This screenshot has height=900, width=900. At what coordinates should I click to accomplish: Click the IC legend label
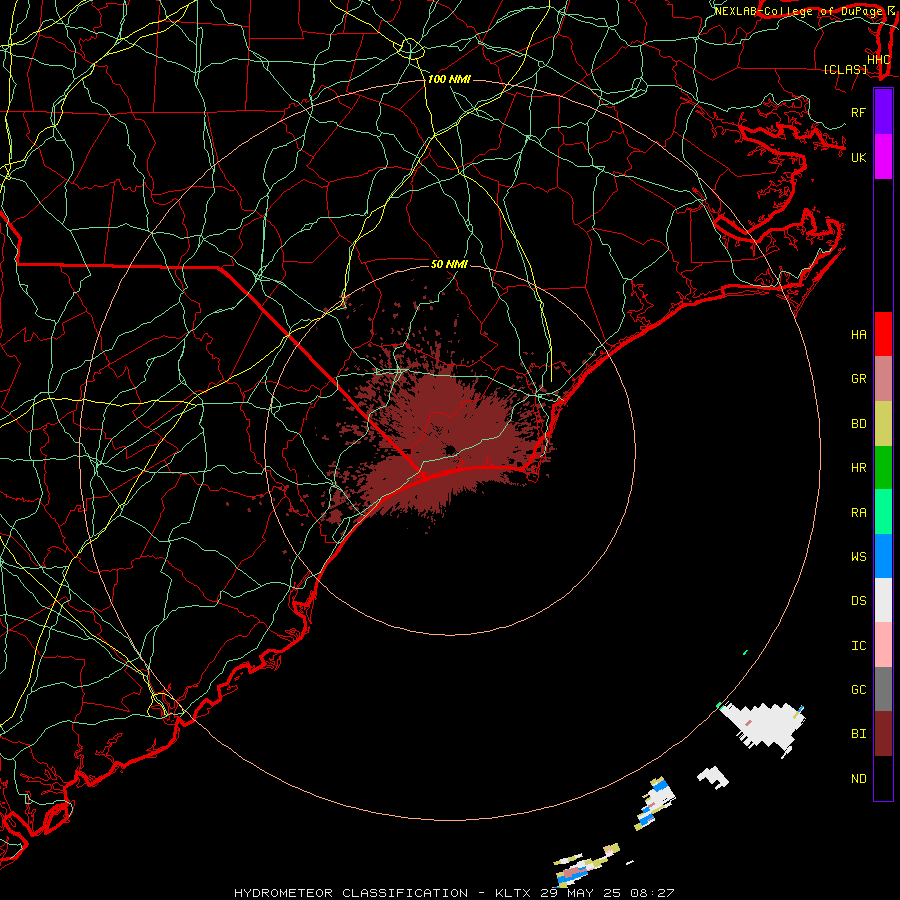[858, 646]
